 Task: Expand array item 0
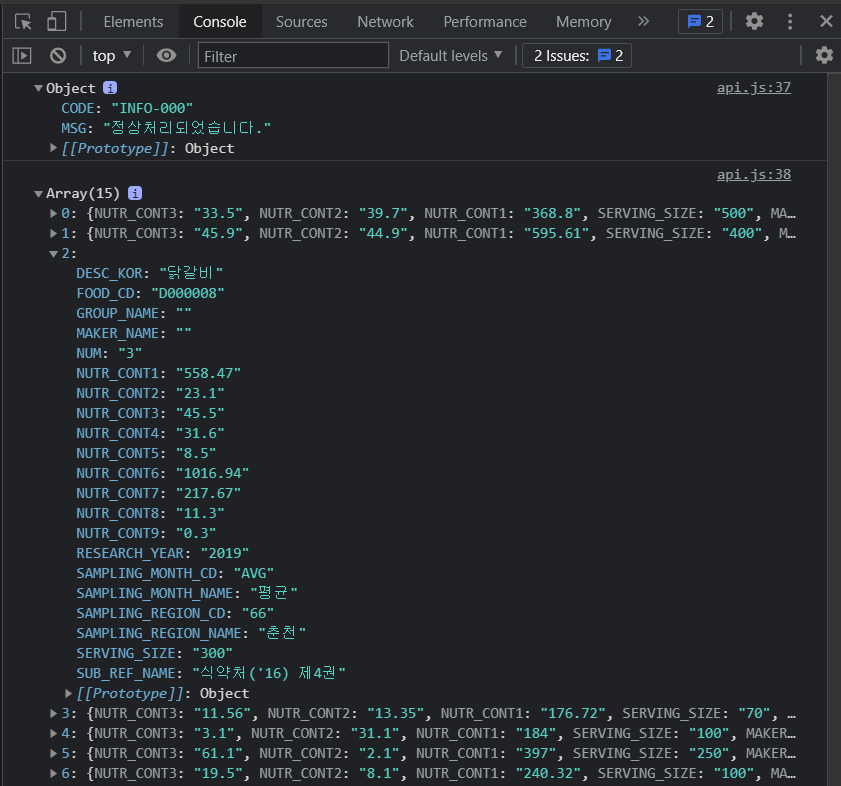(x=54, y=213)
